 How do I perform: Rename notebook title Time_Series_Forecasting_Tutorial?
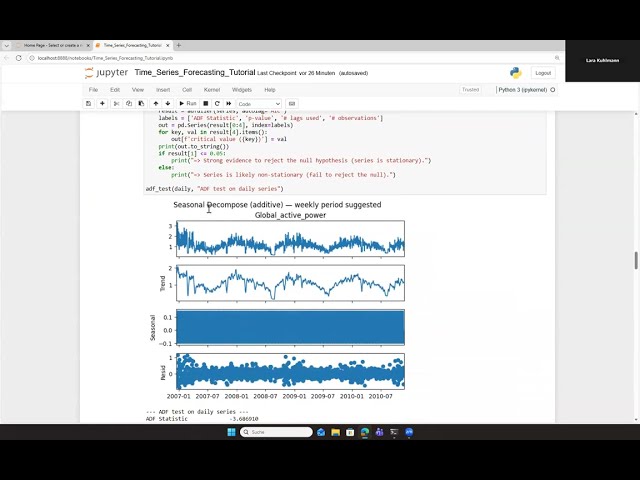195,73
